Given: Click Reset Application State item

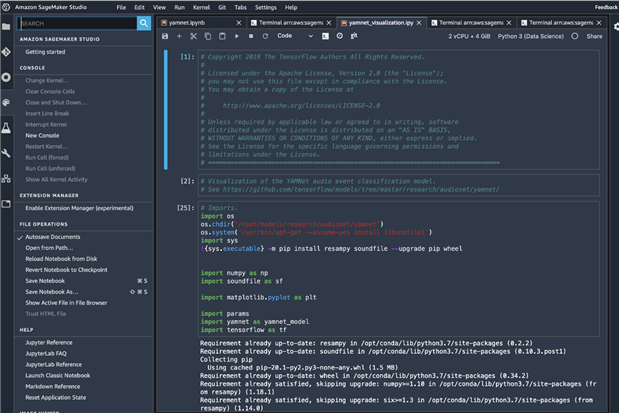Looking at the screenshot, I should pyautogui.click(x=56, y=398).
